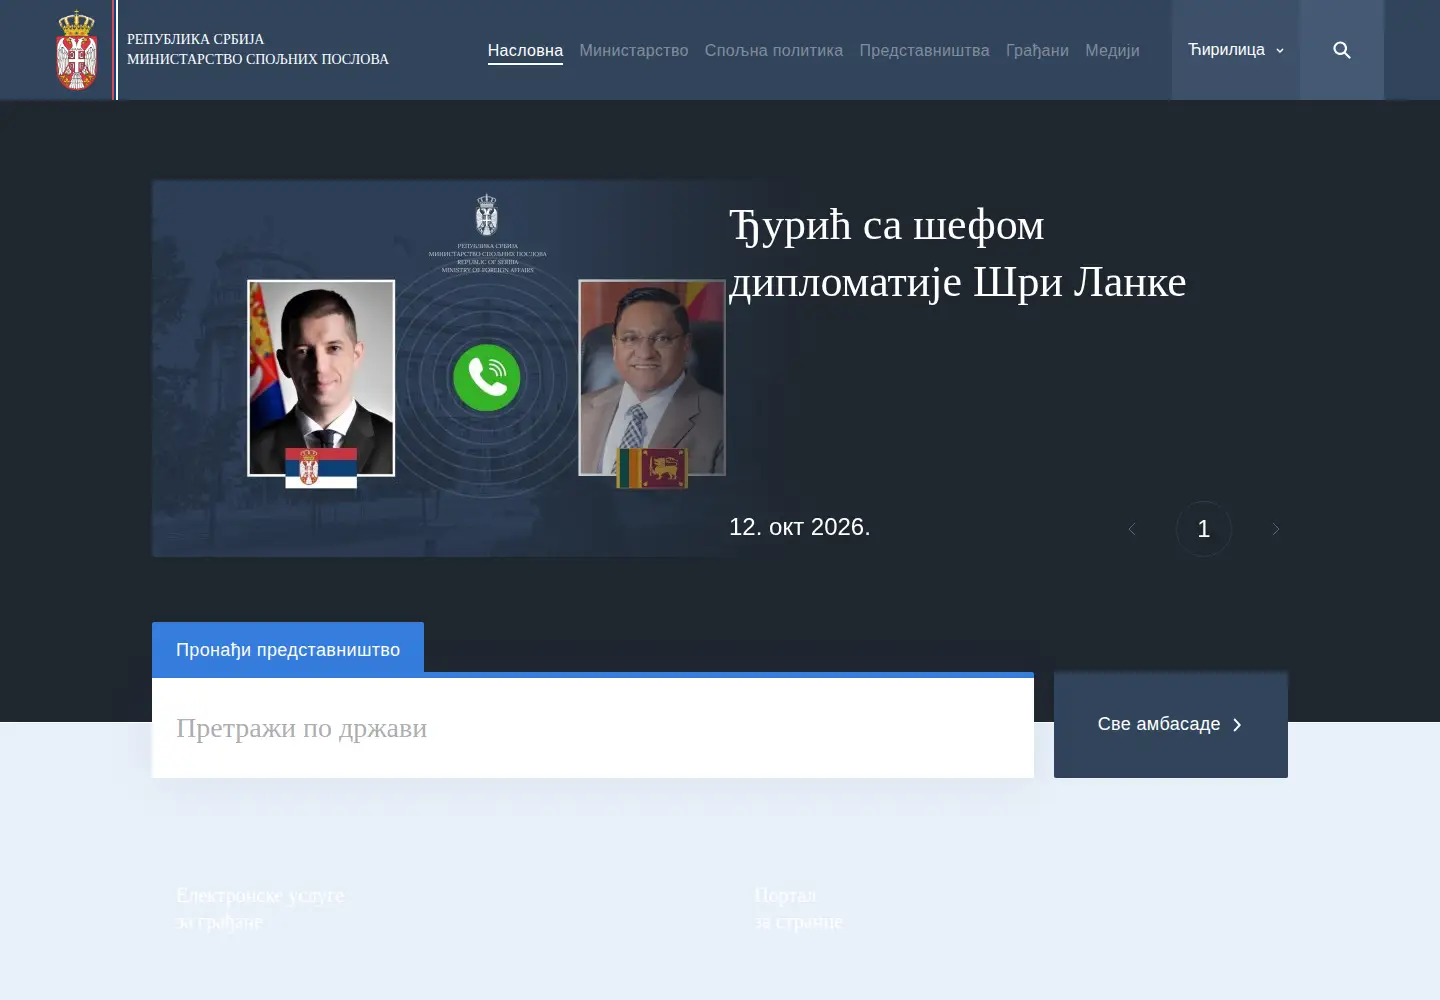1440x1000 pixels.
Task: Open Портал за странце link
Action: (x=798, y=908)
